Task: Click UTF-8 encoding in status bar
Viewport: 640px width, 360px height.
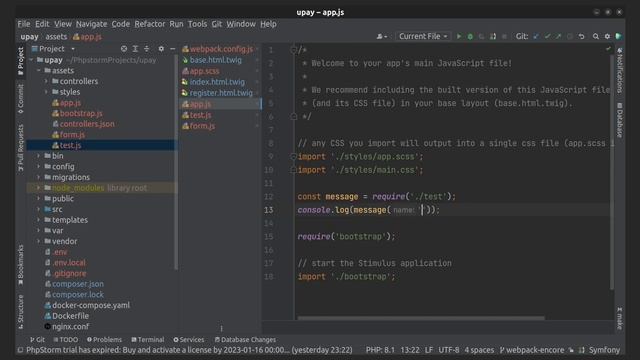Action: pyautogui.click(x=449, y=350)
